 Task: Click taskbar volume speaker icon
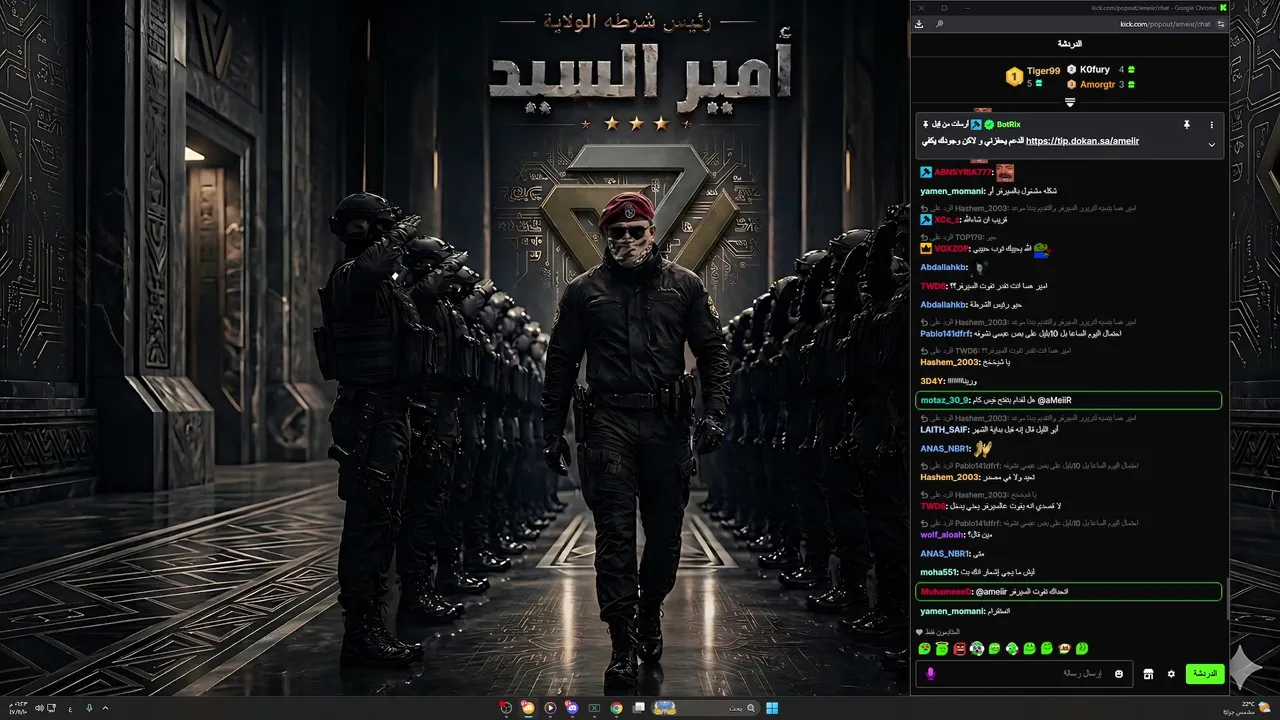click(39, 708)
